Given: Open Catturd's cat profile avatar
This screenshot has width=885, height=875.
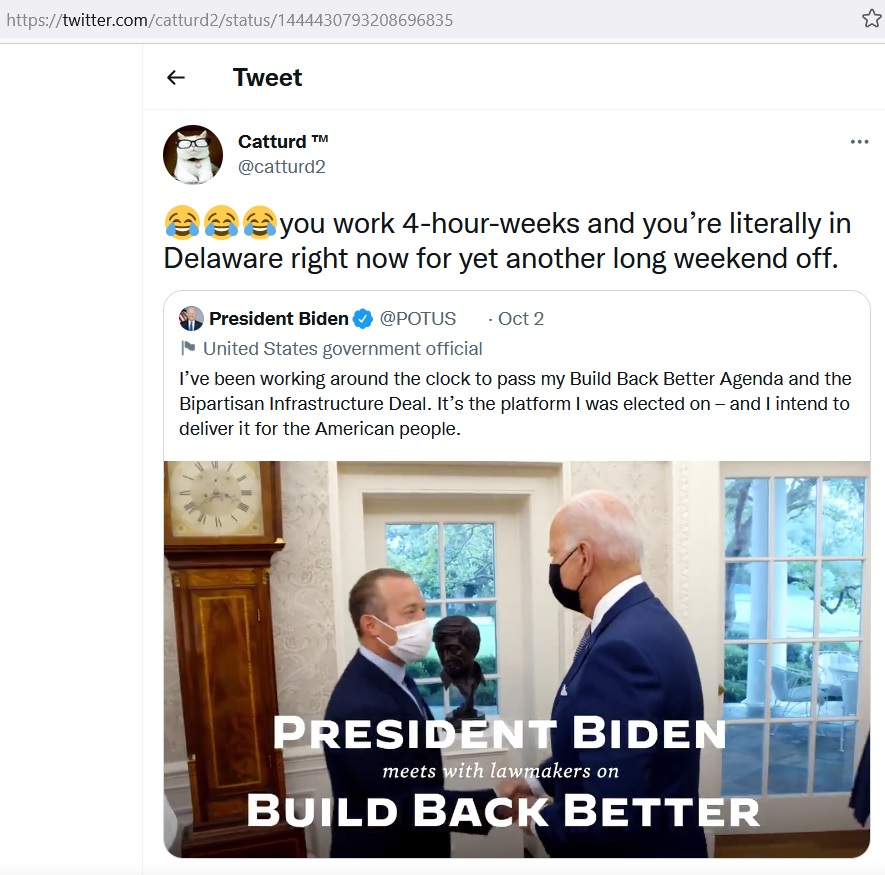Looking at the screenshot, I should pyautogui.click(x=193, y=154).
